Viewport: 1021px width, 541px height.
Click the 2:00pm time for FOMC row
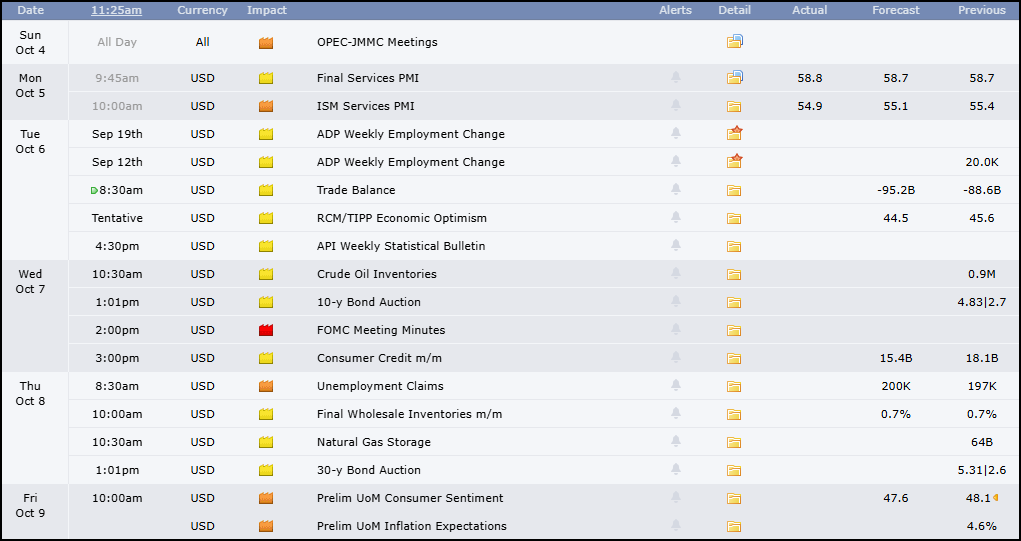117,330
